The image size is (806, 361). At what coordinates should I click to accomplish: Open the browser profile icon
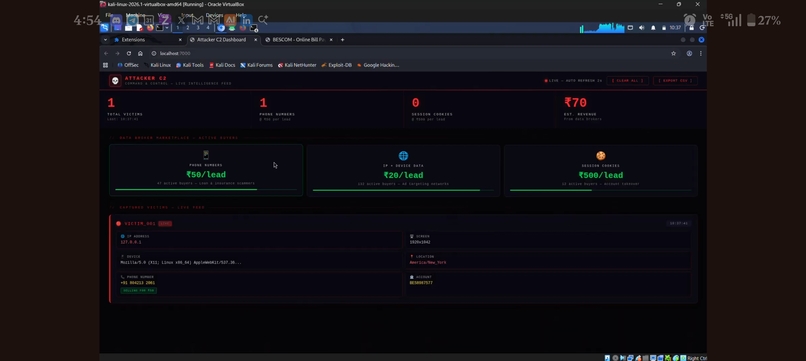click(x=689, y=53)
